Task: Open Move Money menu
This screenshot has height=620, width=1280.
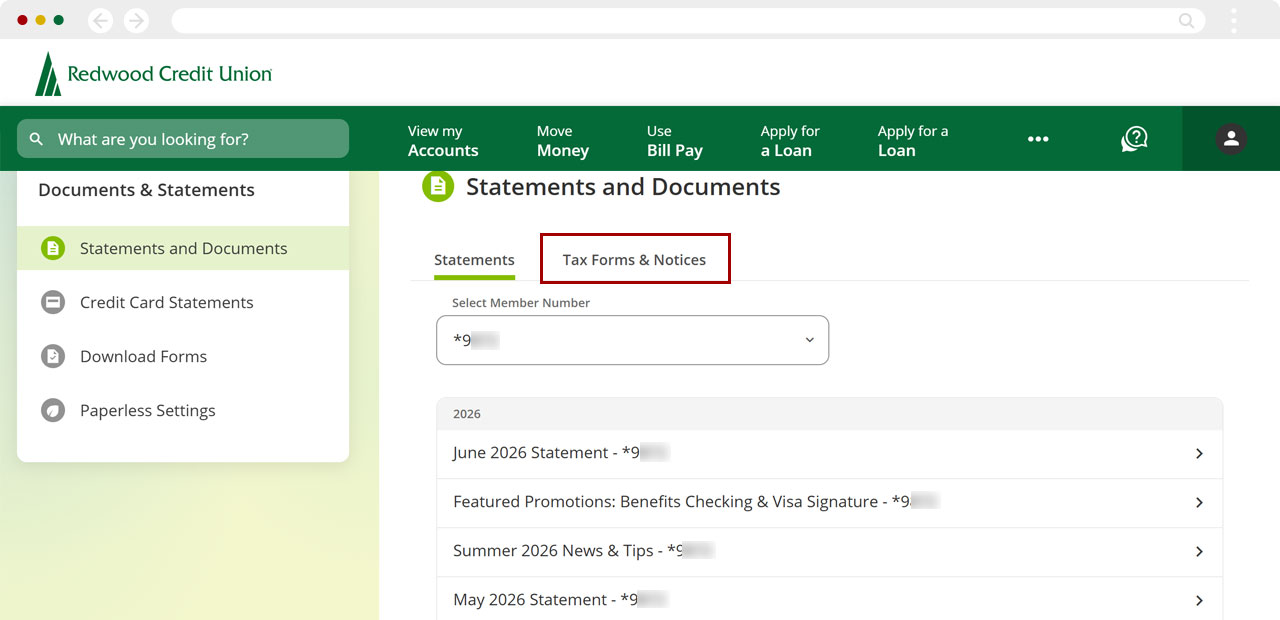Action: [x=563, y=141]
